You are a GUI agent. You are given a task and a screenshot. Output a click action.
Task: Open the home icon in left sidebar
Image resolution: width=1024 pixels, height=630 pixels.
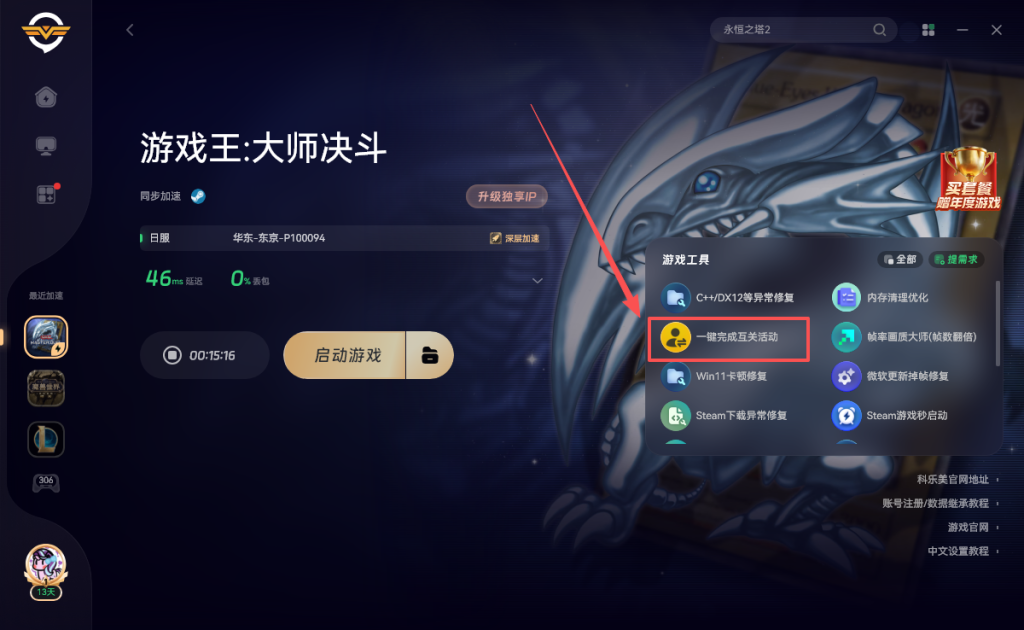pos(46,97)
